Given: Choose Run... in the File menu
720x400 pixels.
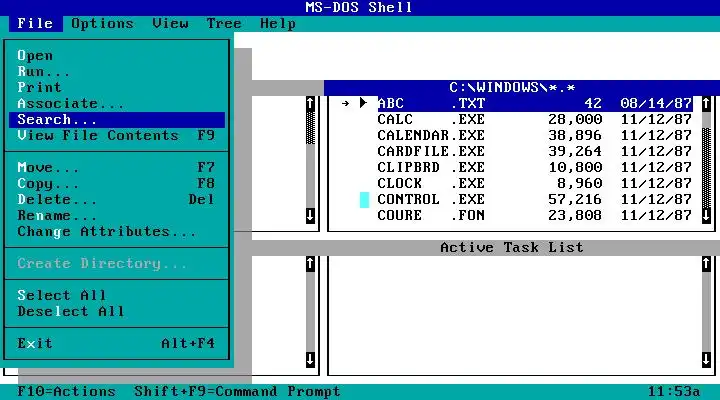Looking at the screenshot, I should 117,72.
